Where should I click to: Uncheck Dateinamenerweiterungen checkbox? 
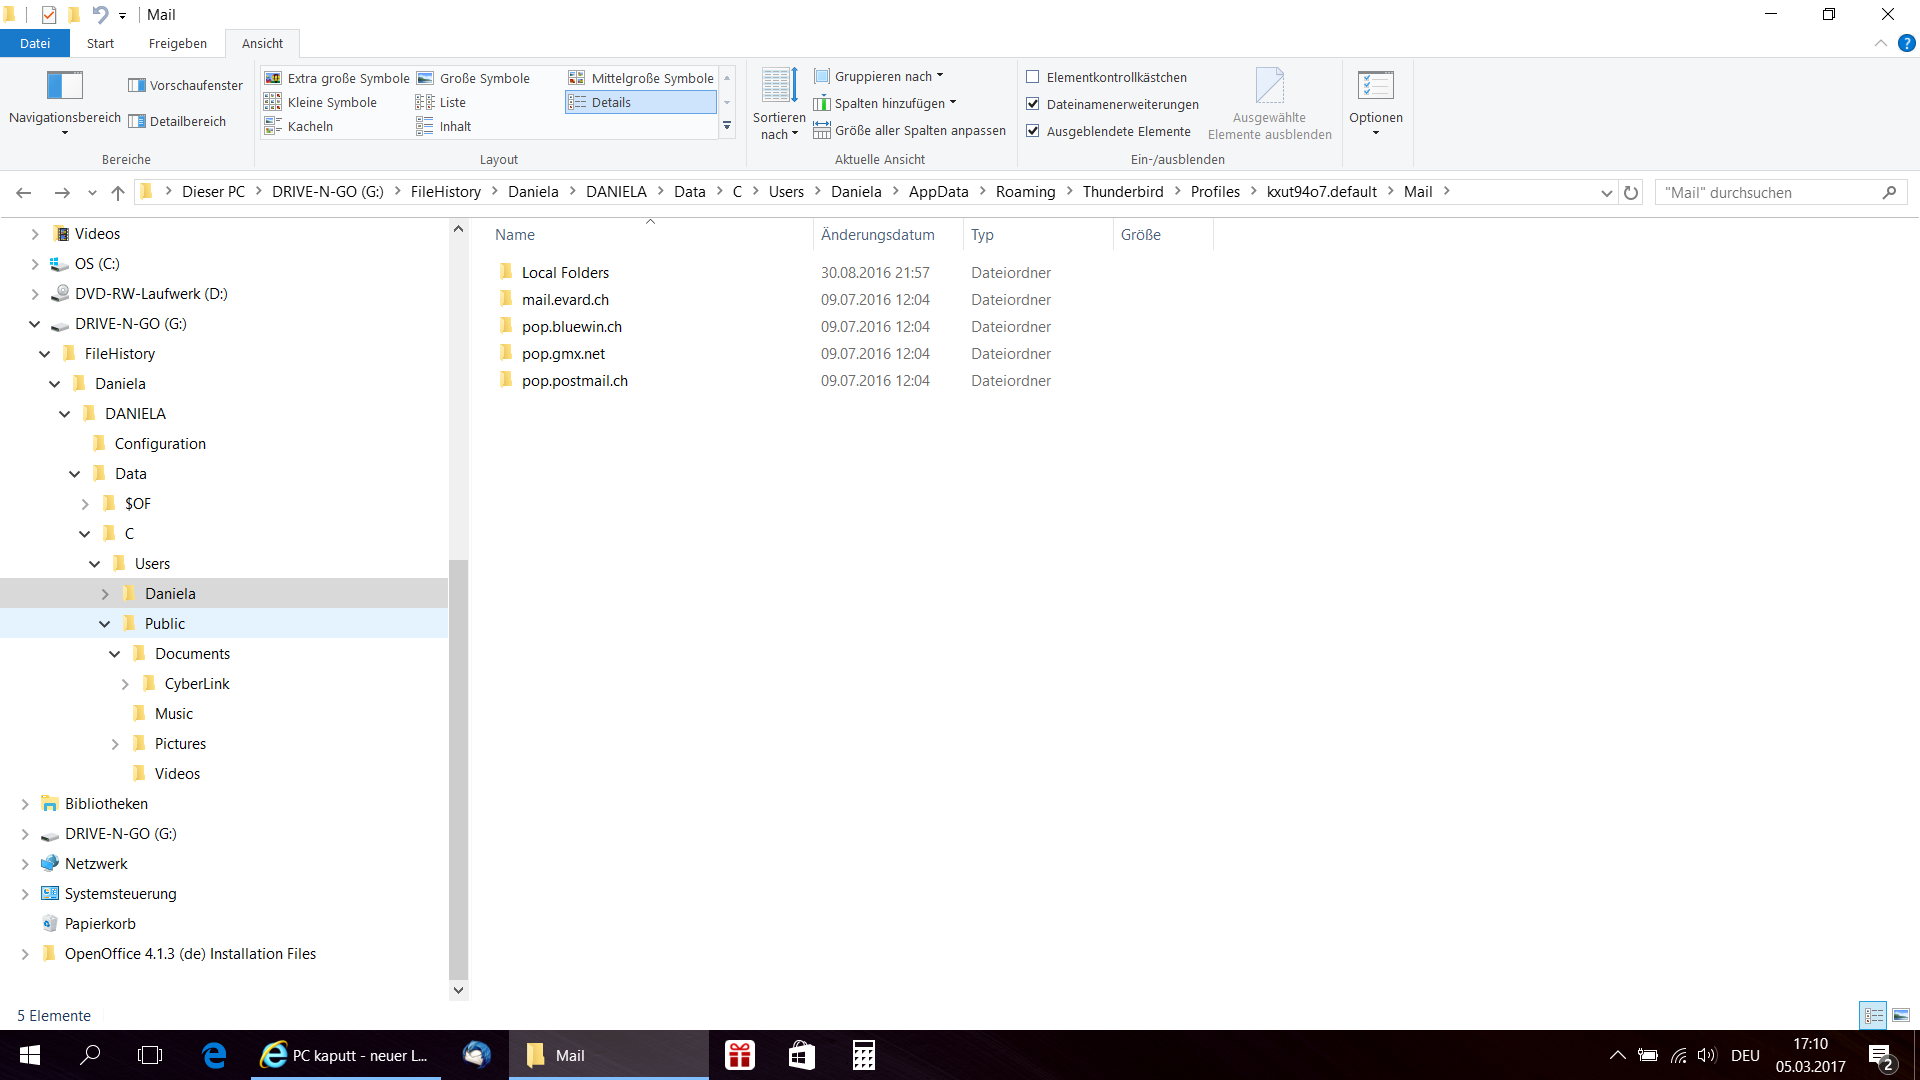click(1033, 104)
